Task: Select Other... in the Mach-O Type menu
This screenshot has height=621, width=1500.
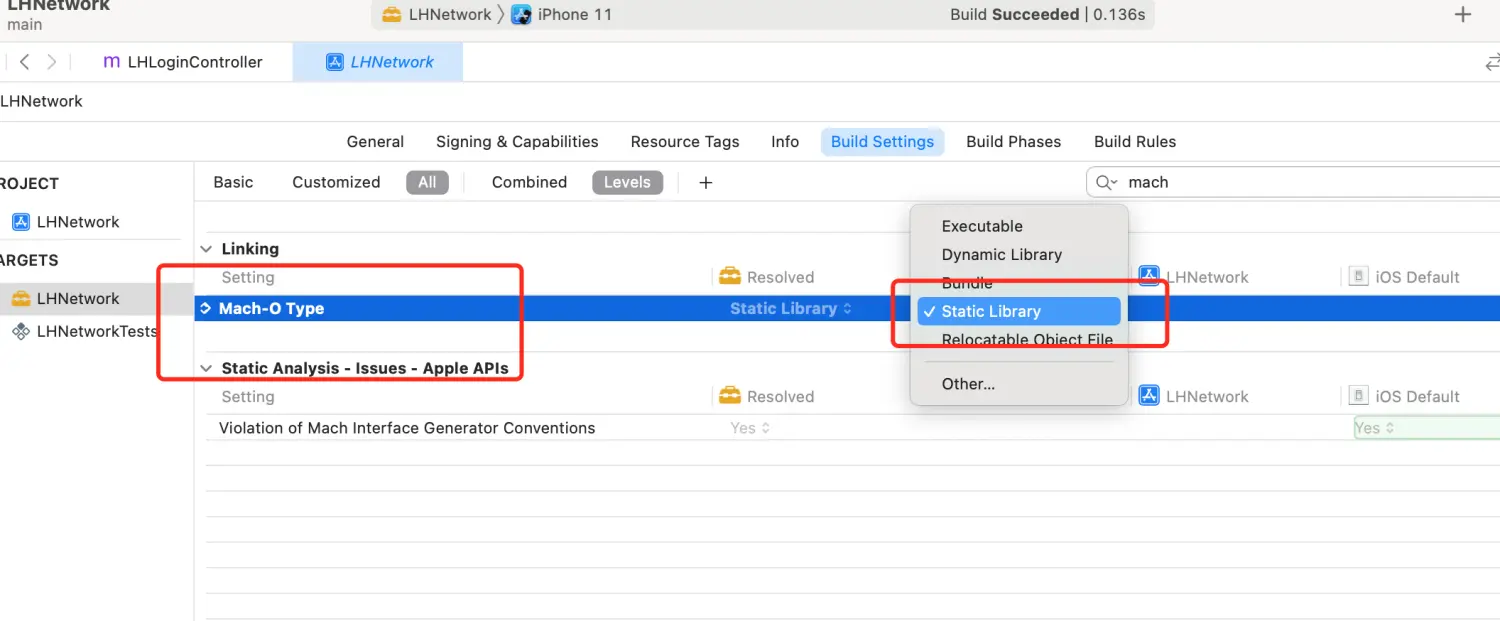Action: click(x=968, y=384)
